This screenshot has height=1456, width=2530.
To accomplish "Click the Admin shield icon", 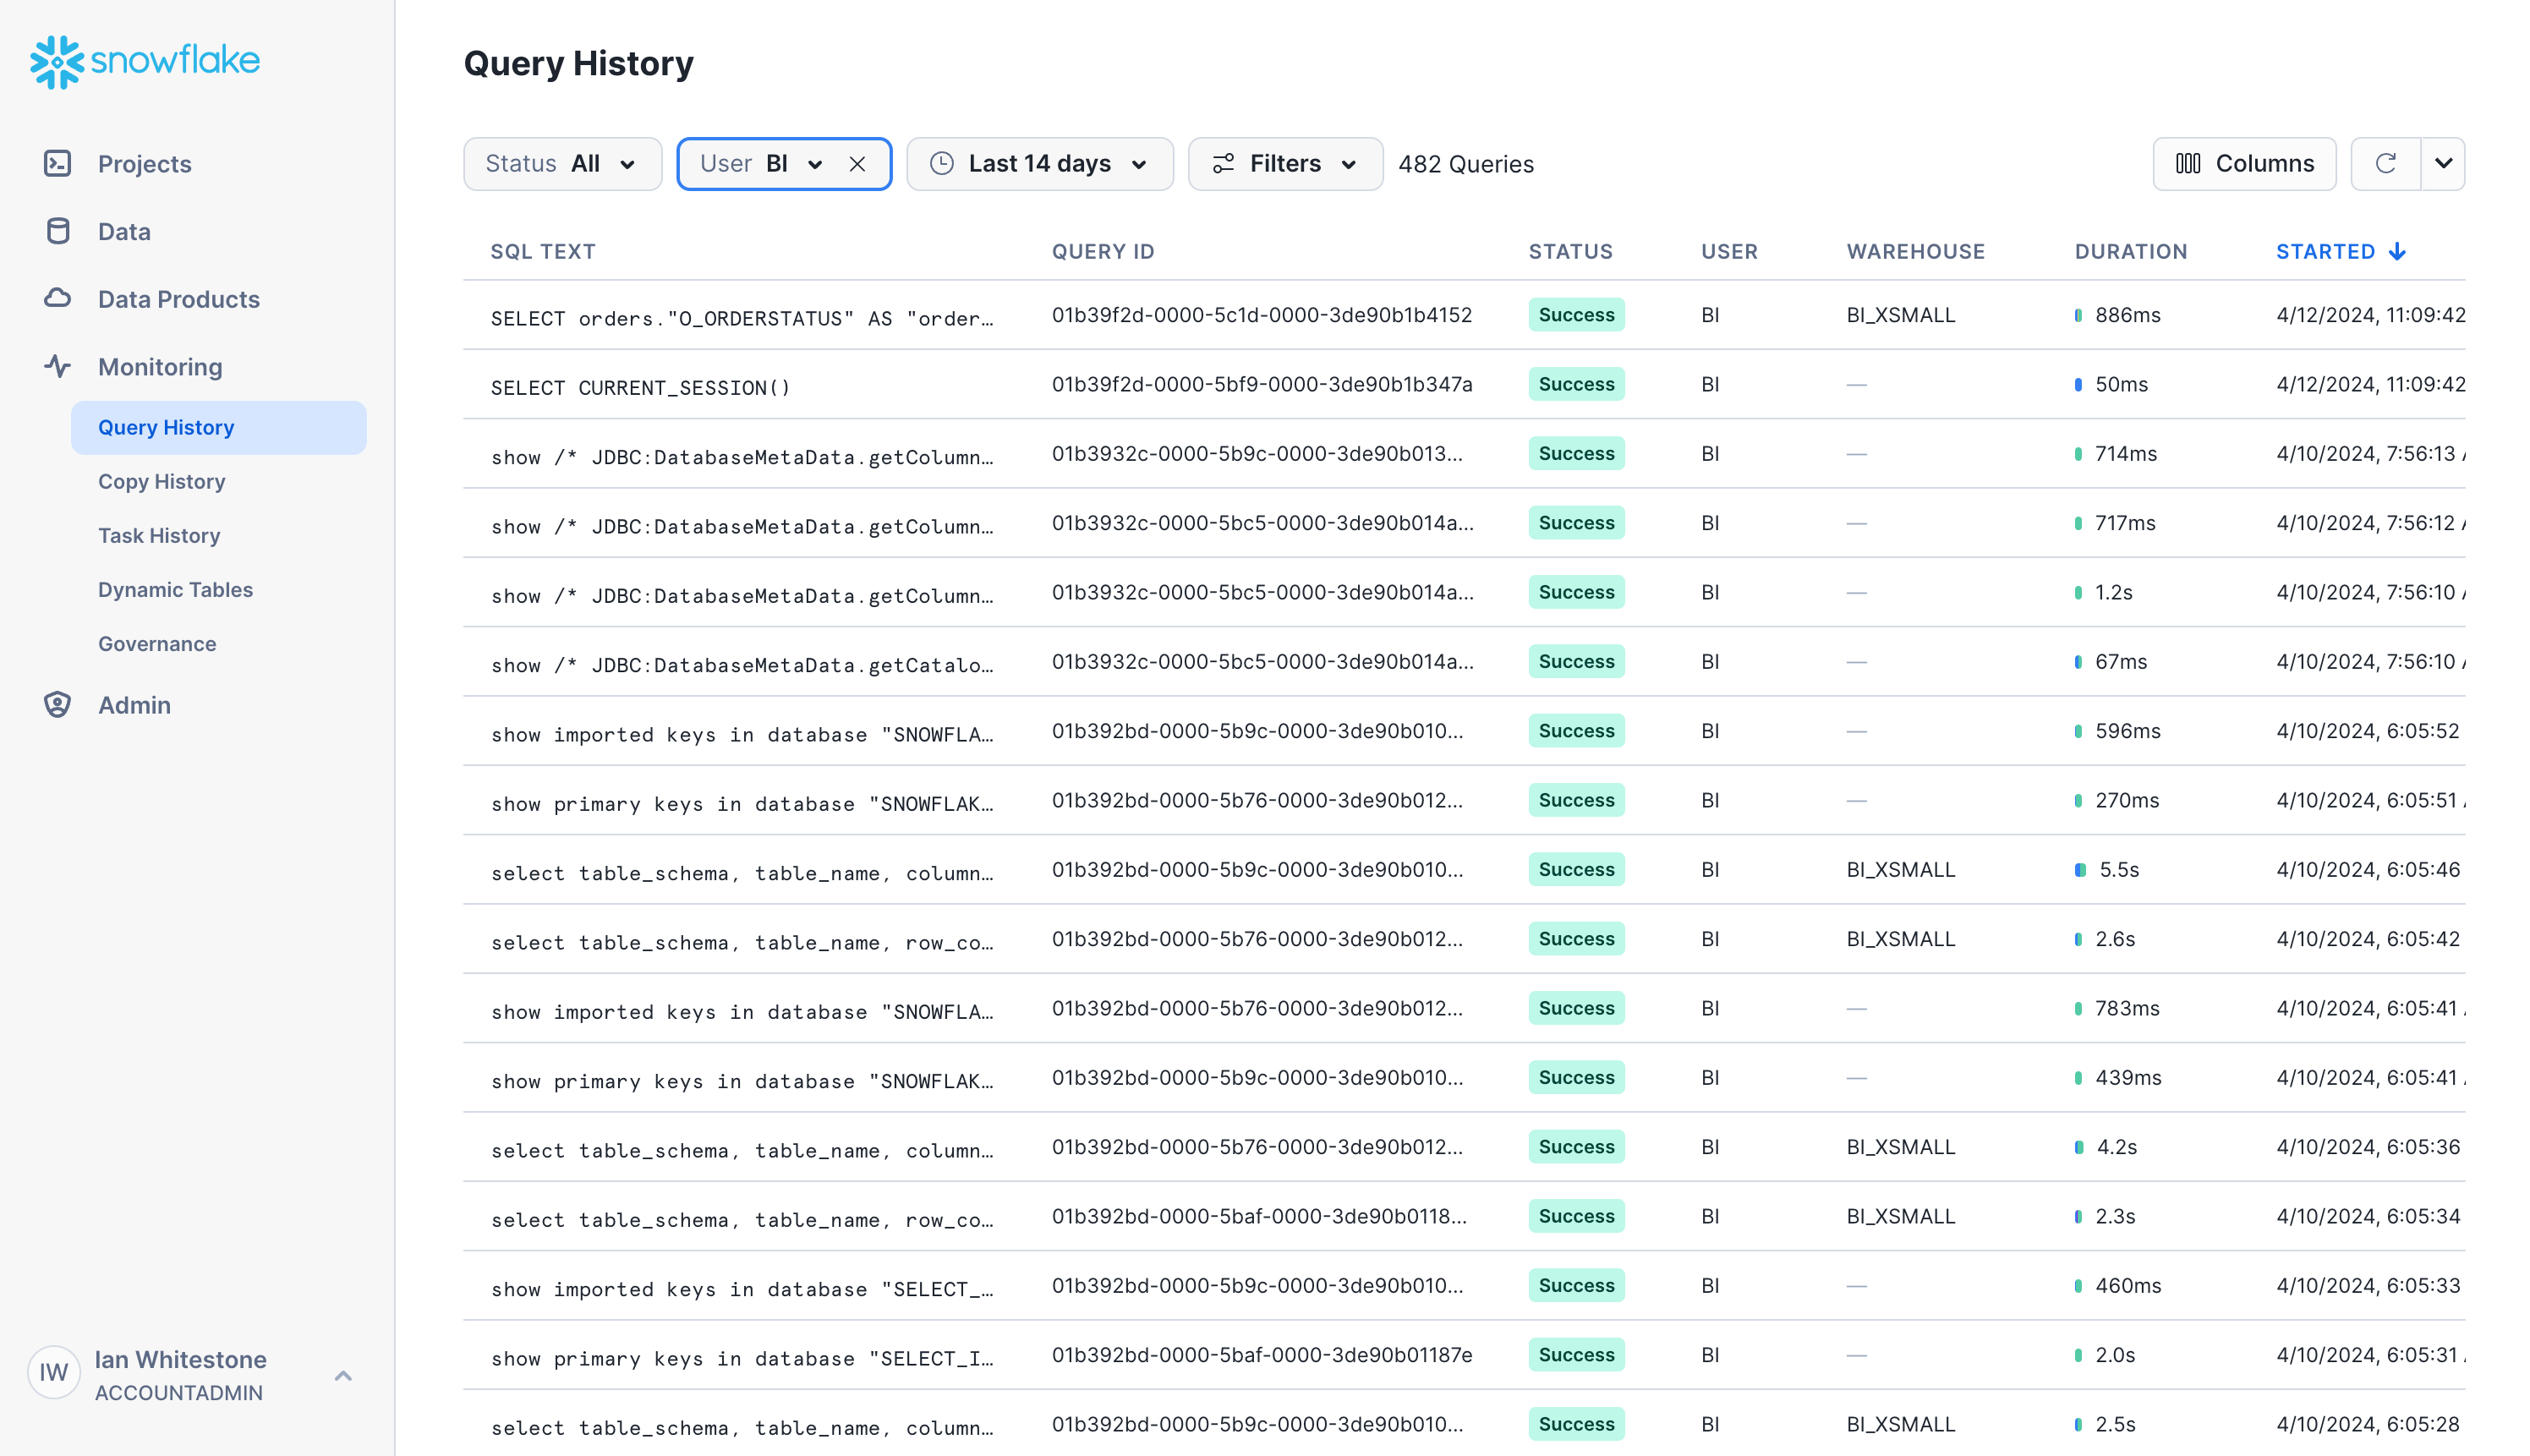I will (x=57, y=704).
